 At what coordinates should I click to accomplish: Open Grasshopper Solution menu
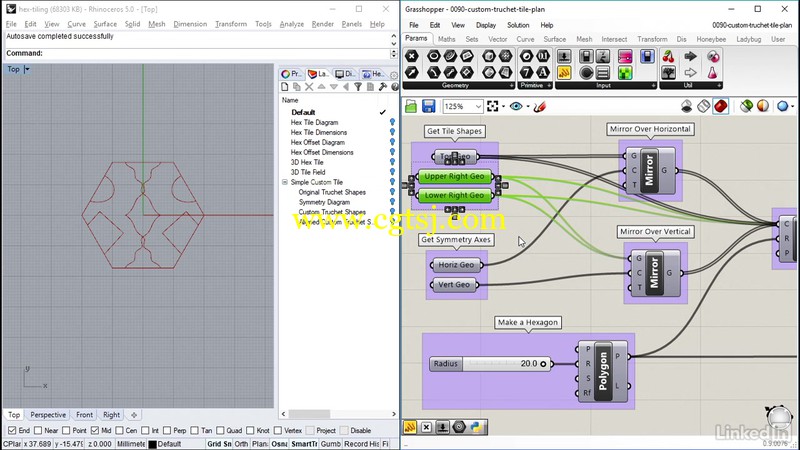[x=518, y=25]
